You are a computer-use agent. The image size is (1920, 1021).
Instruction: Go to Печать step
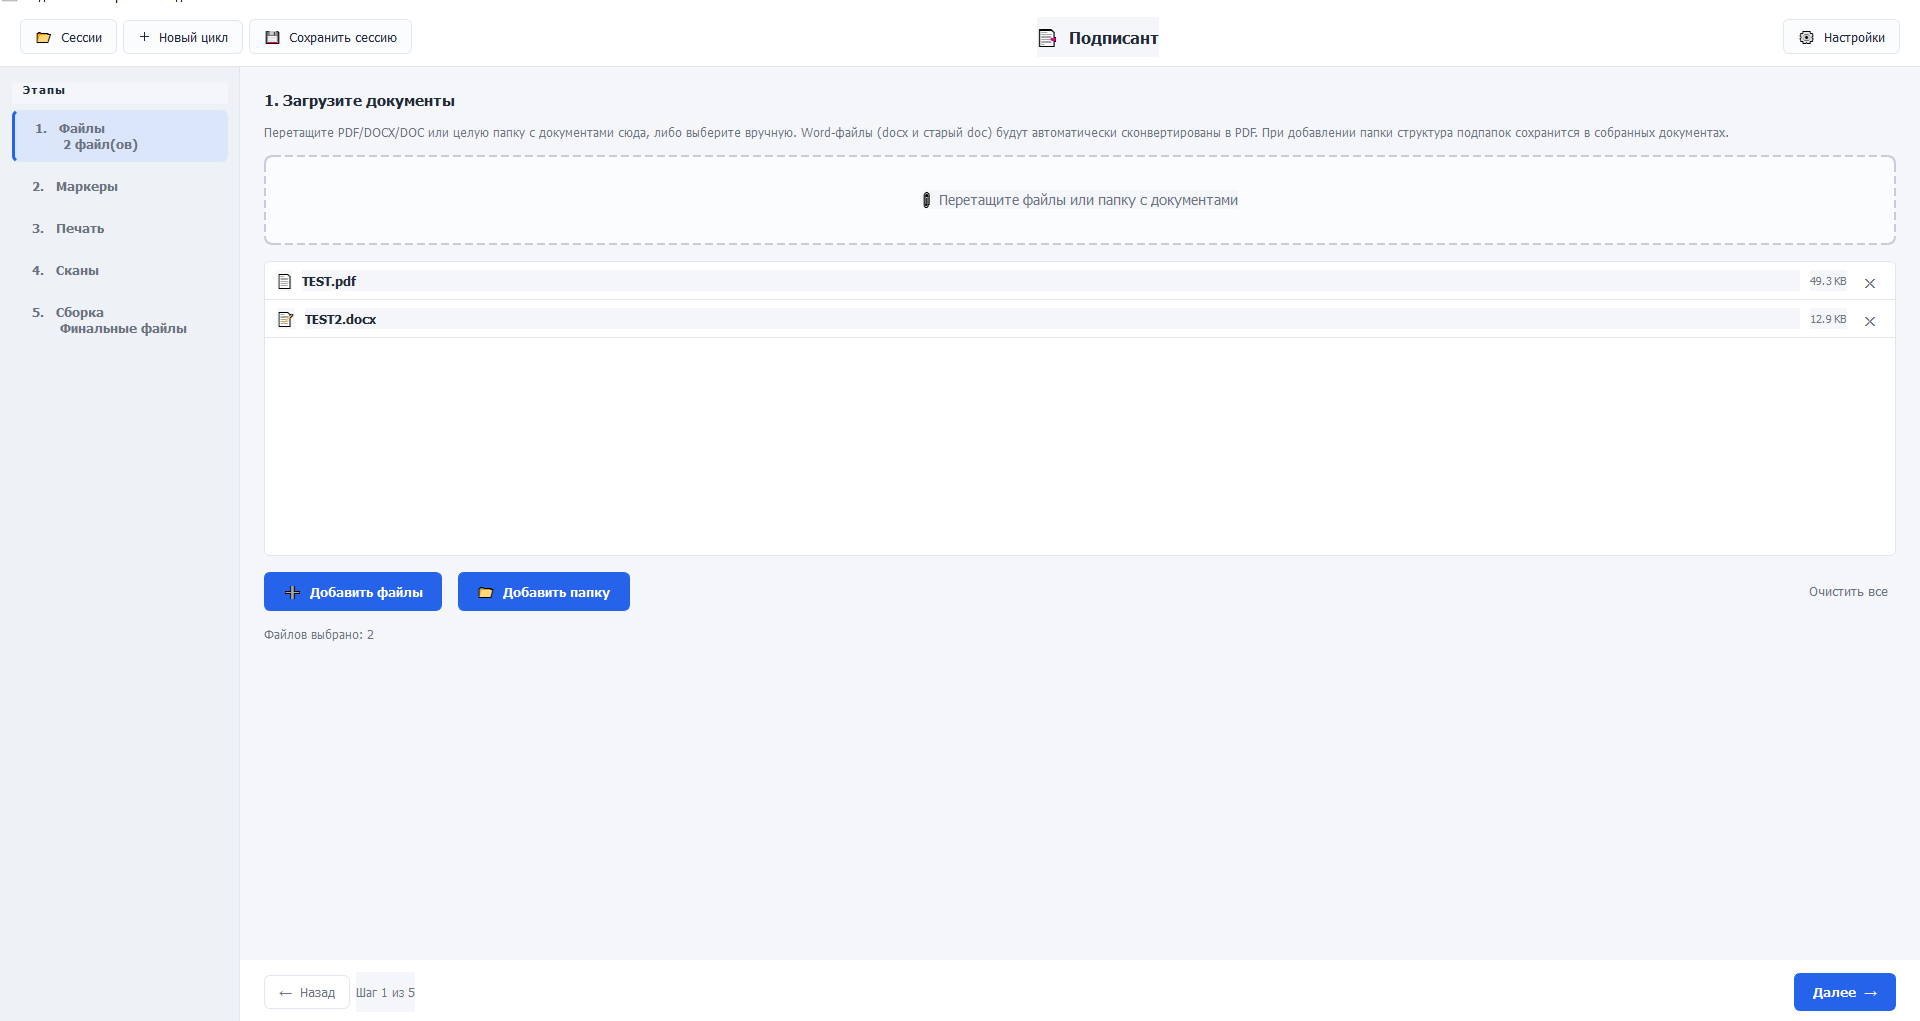pos(121,229)
